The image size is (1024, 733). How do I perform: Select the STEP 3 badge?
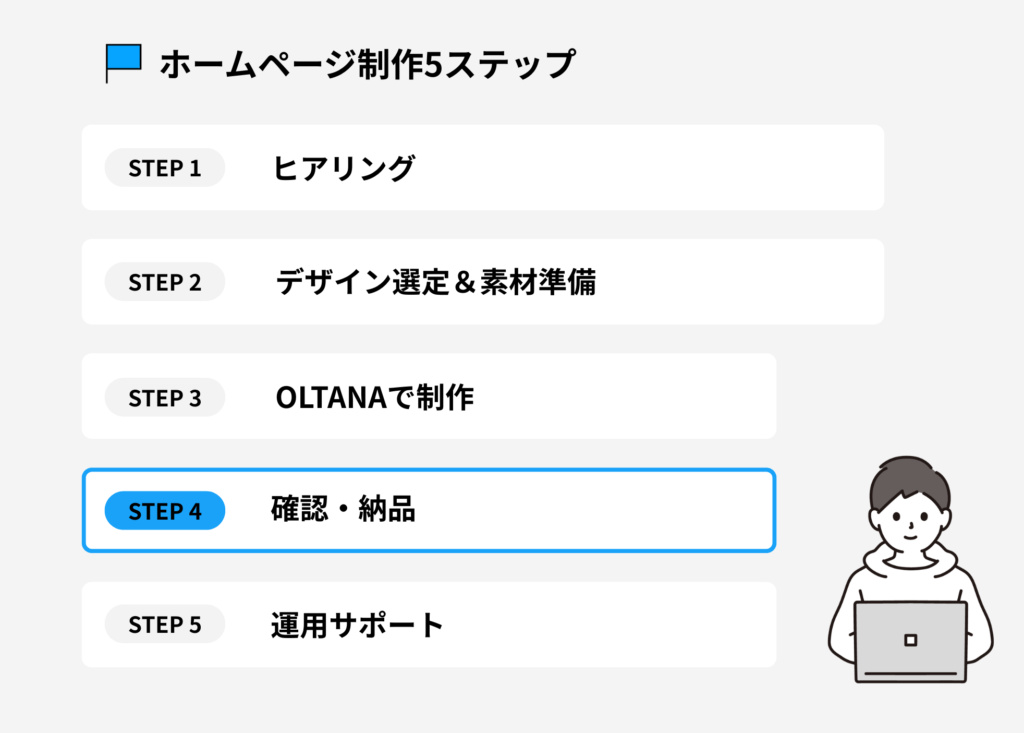(165, 398)
